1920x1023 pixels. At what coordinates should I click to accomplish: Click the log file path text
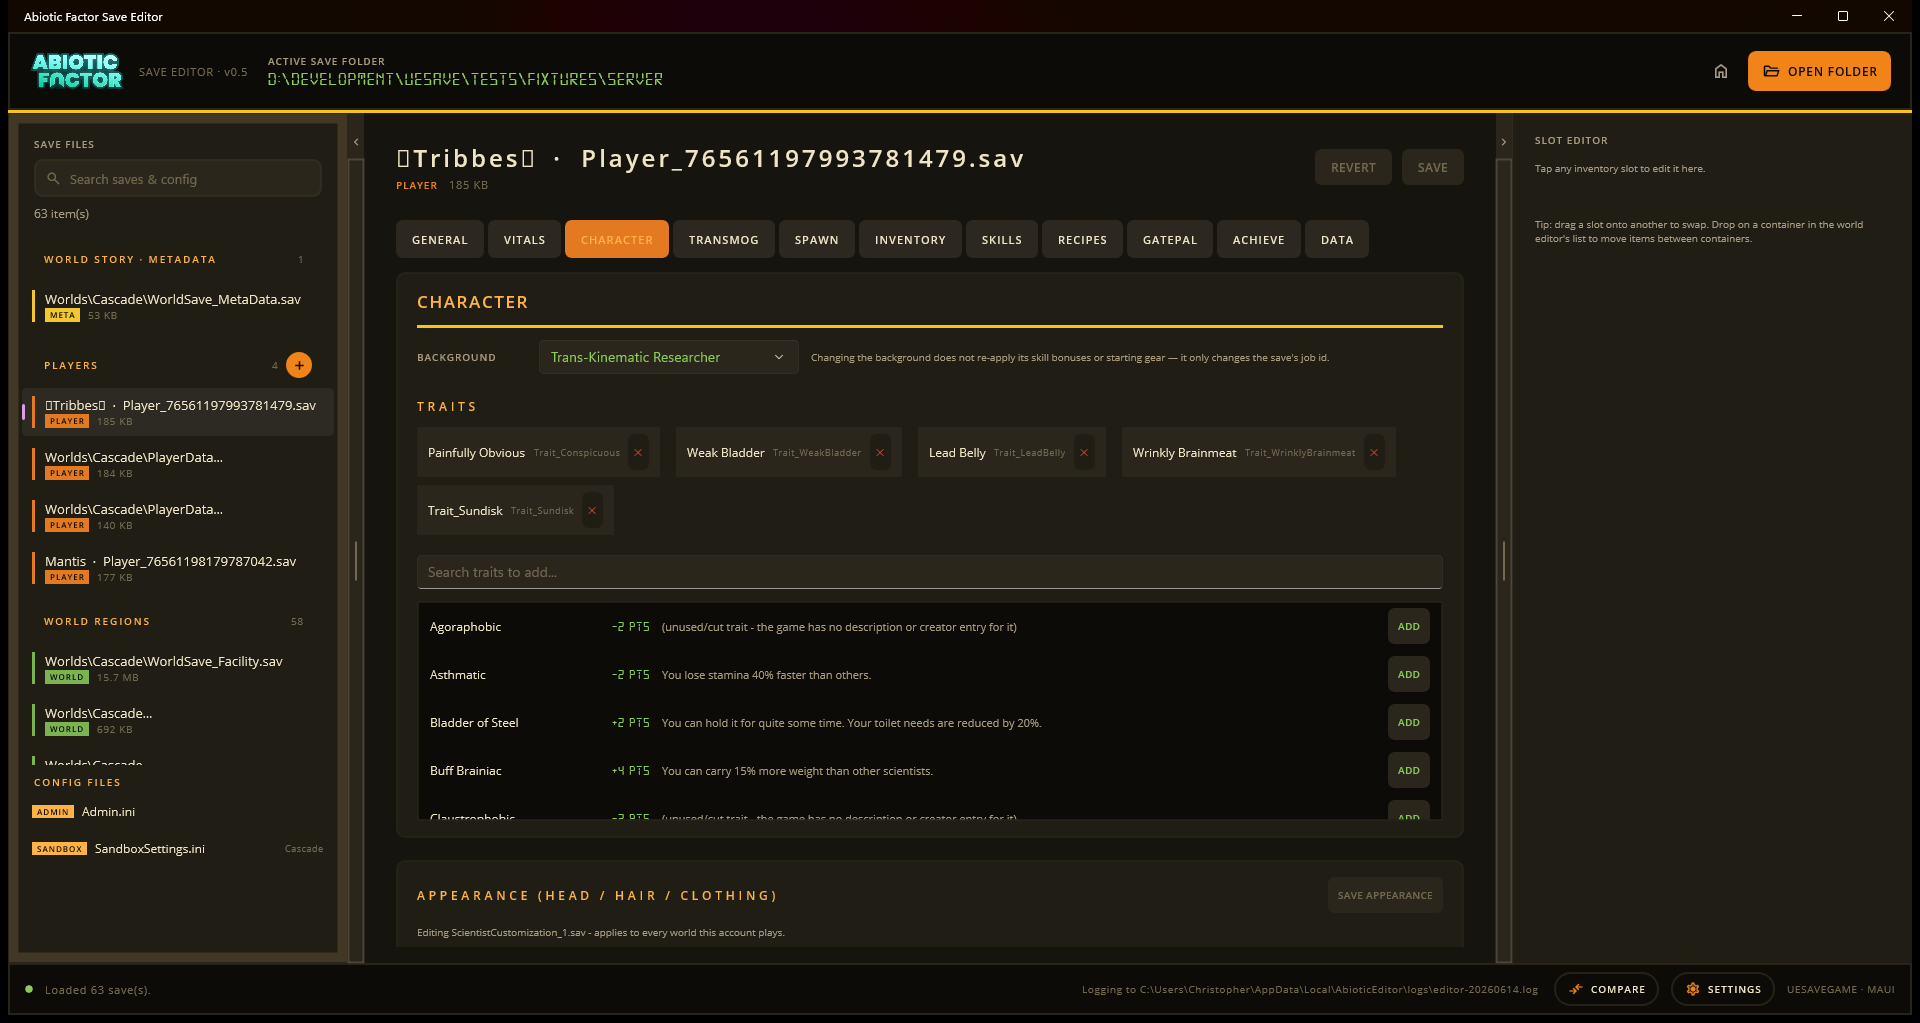1310,990
